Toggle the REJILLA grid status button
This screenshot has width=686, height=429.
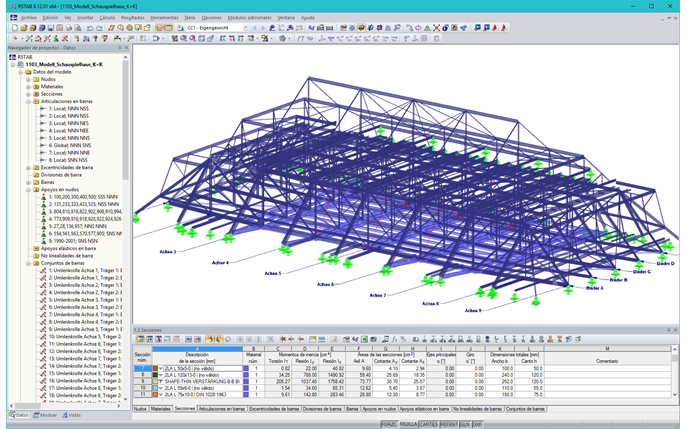[408, 425]
